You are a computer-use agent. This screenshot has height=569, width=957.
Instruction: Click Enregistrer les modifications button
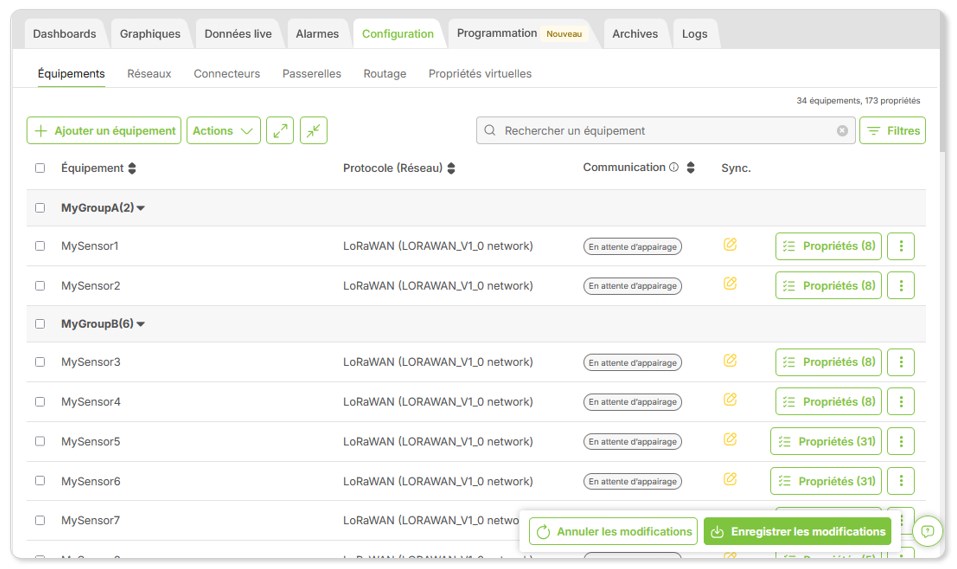coord(797,532)
